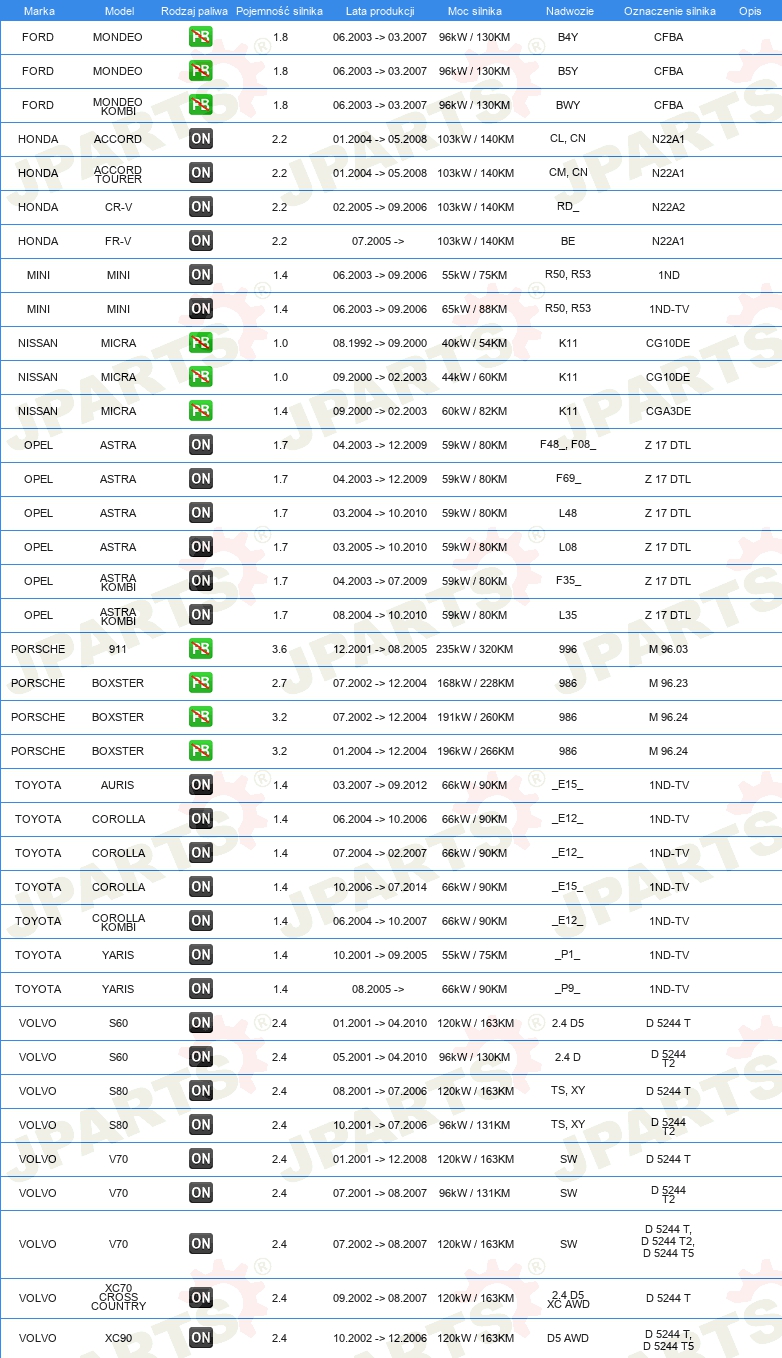Viewport: 782px width, 1358px height.
Task: Click the ON icon for Volvo S60 2.4 D5
Action: tap(201, 1023)
